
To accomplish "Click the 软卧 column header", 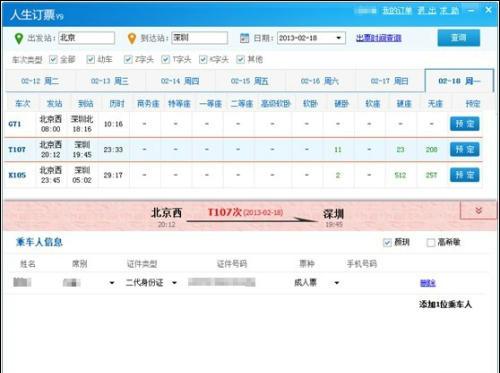I will point(310,104).
